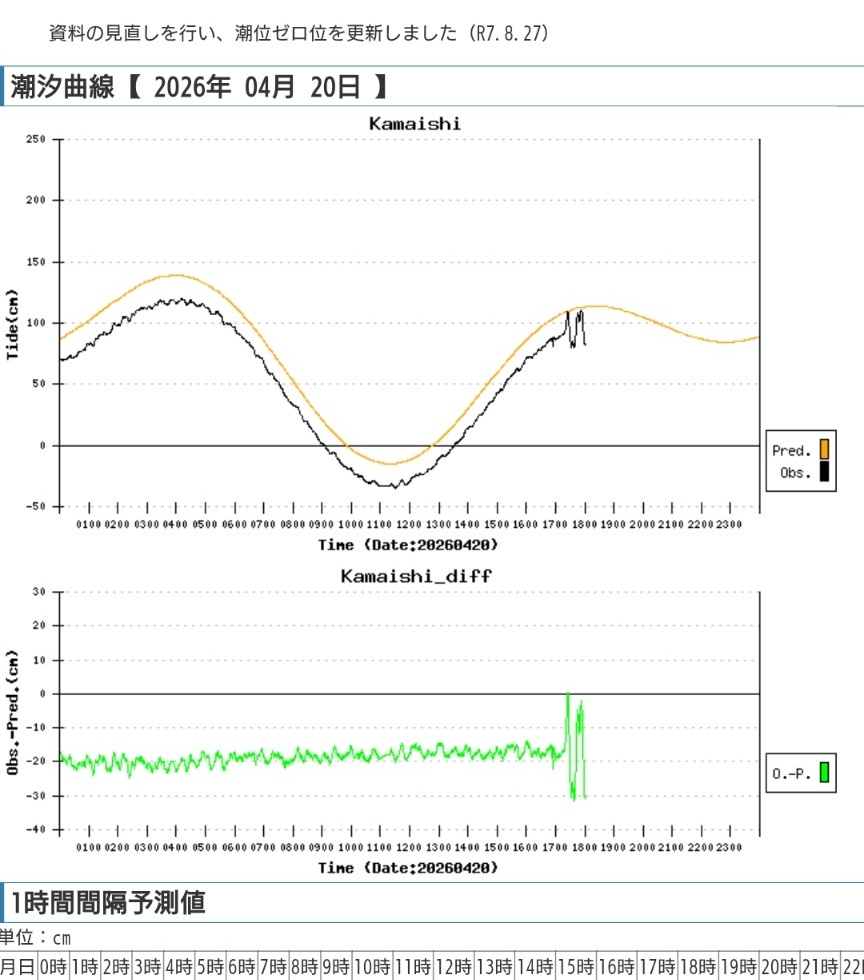Click the Kamaishi tide chart title

click(414, 124)
